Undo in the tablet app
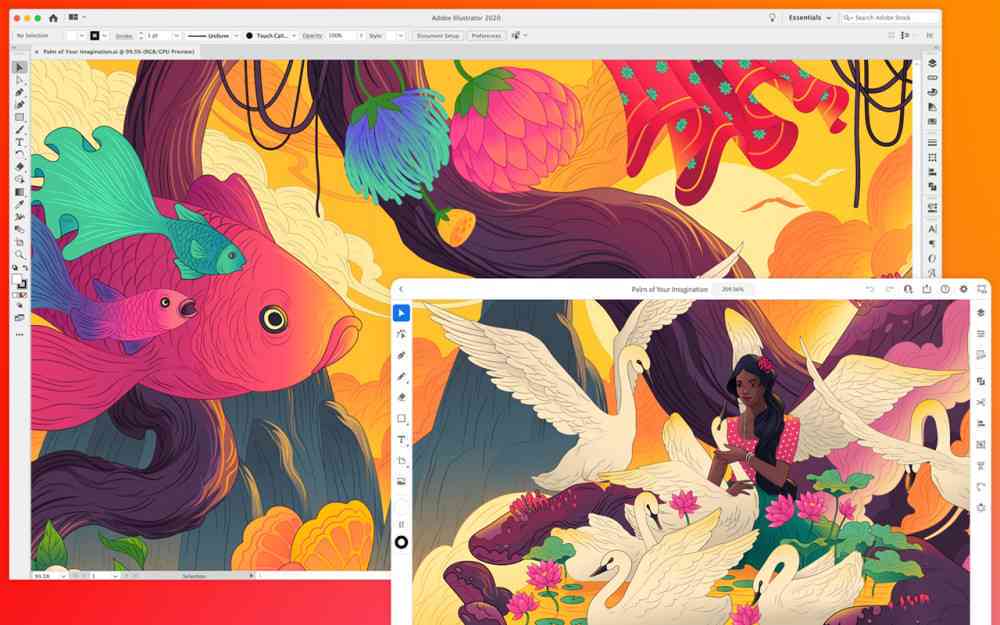 [870, 289]
